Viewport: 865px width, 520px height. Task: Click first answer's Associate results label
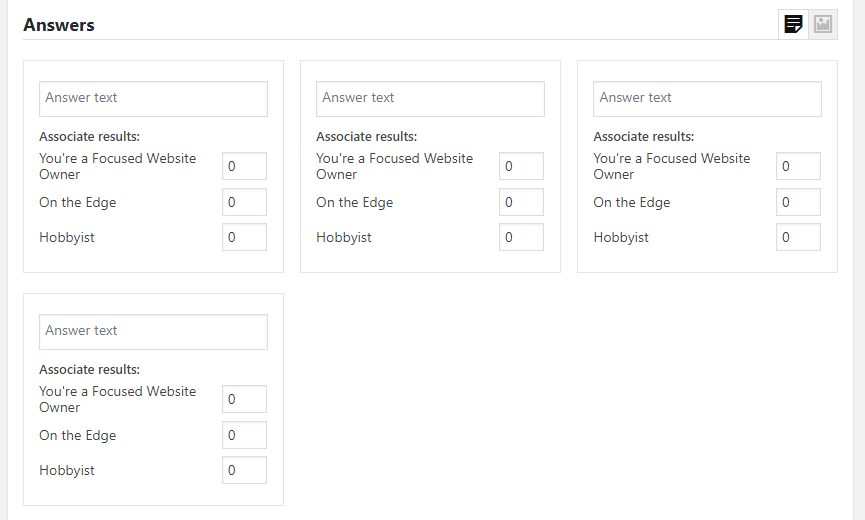[x=89, y=137]
